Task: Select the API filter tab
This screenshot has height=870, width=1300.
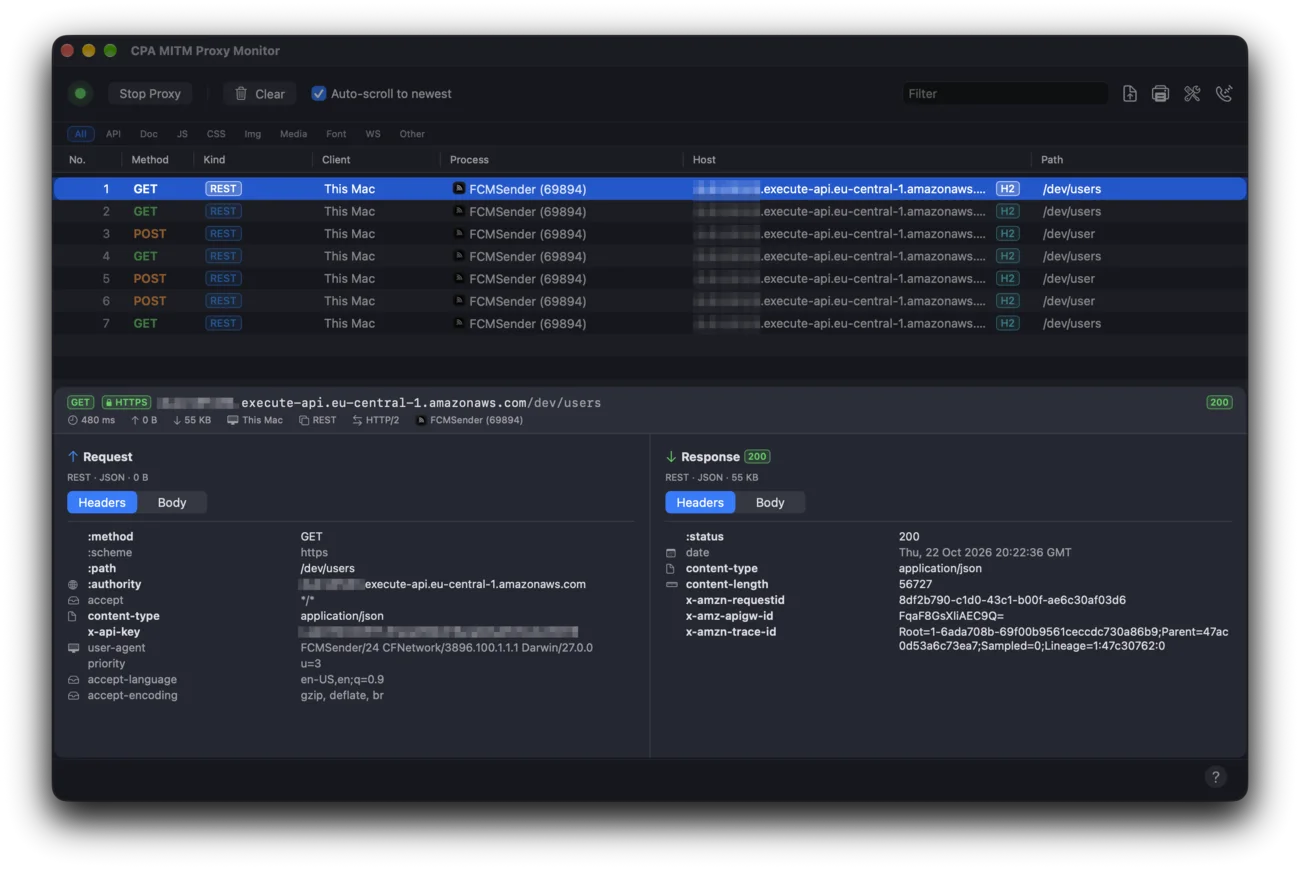Action: 114,134
